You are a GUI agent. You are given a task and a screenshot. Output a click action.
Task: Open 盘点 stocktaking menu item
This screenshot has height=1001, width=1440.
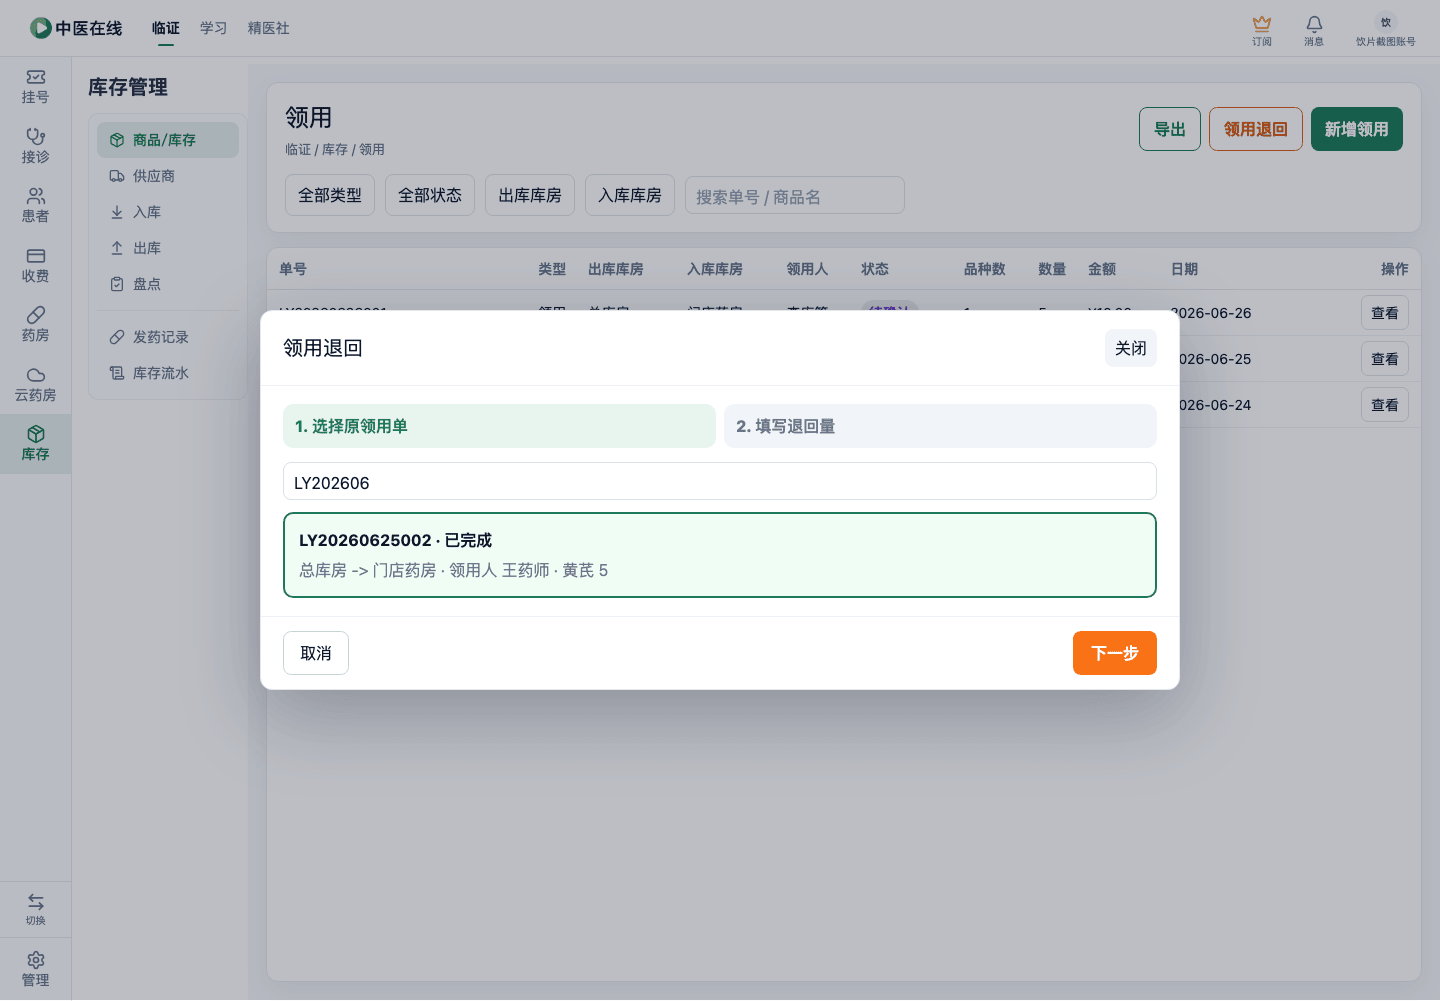[x=168, y=284]
